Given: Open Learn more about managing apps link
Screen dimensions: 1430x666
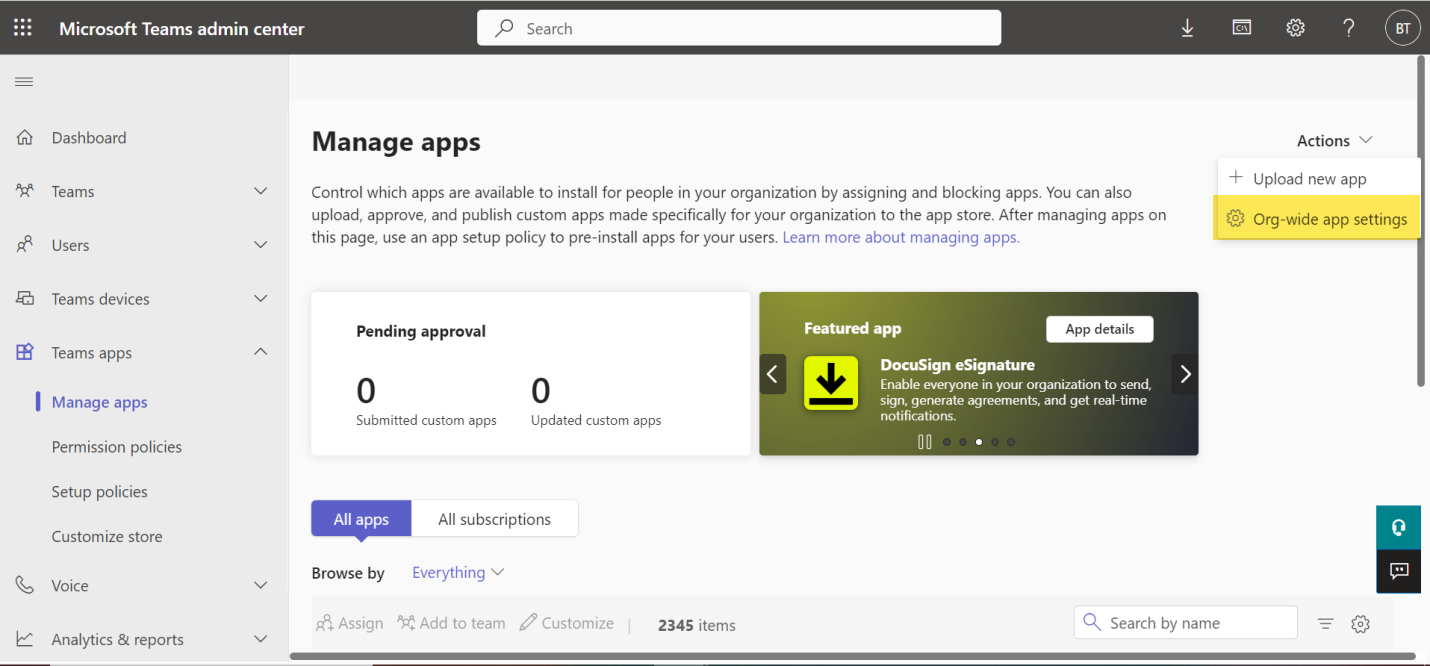Looking at the screenshot, I should [901, 237].
